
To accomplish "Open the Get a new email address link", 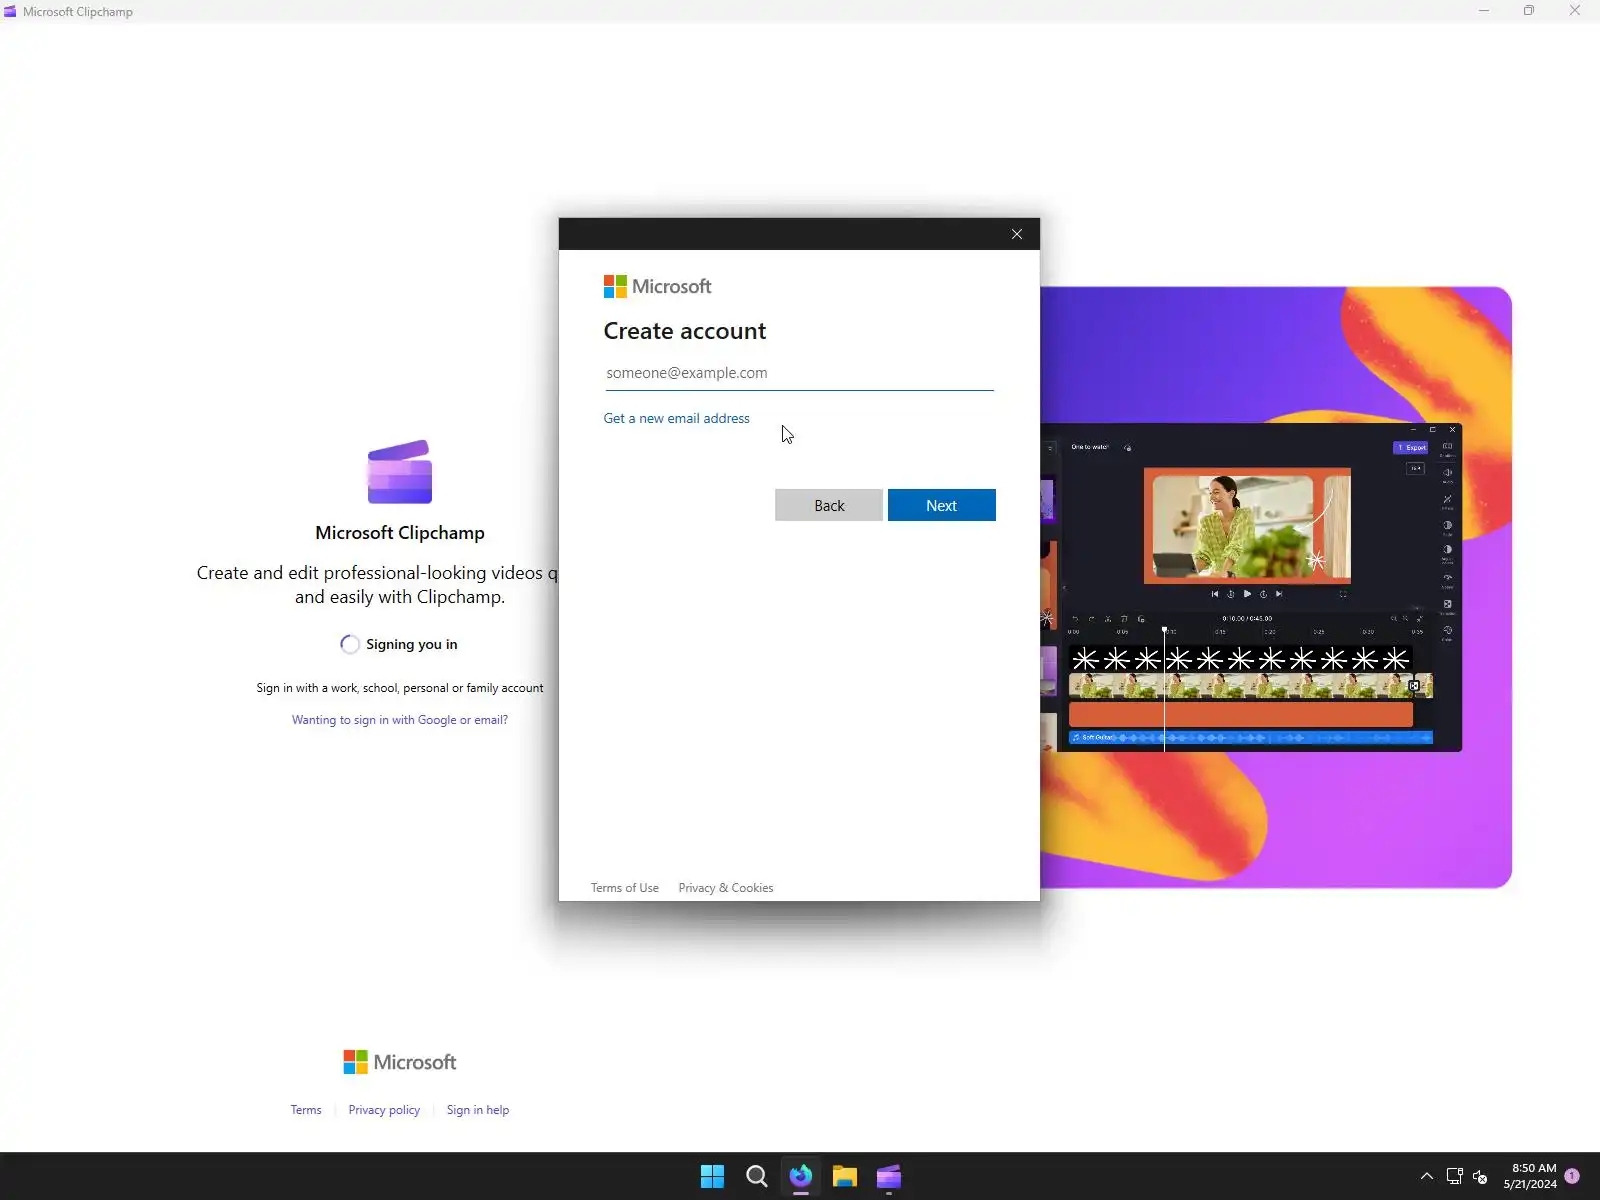I will pos(676,418).
